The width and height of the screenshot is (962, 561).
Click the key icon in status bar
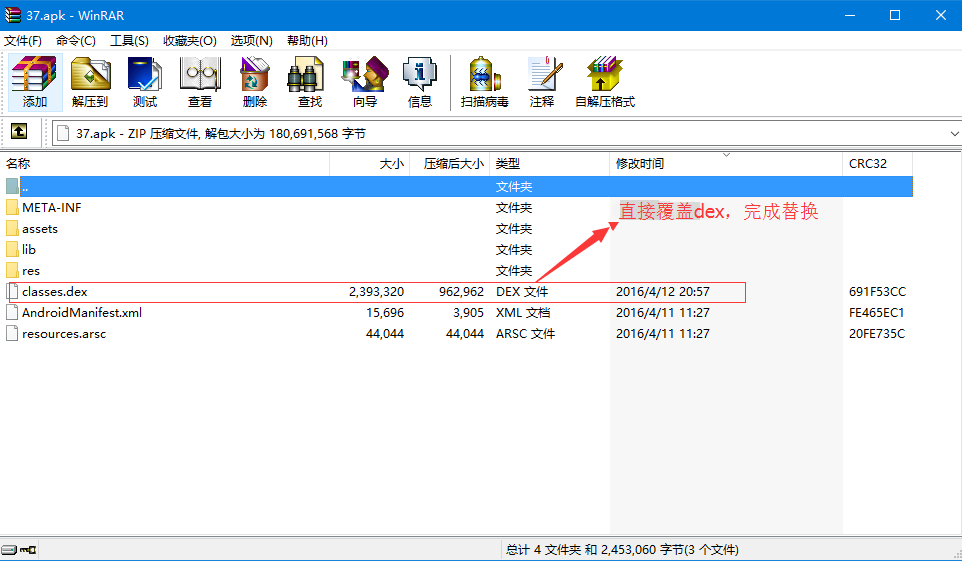(x=28, y=549)
